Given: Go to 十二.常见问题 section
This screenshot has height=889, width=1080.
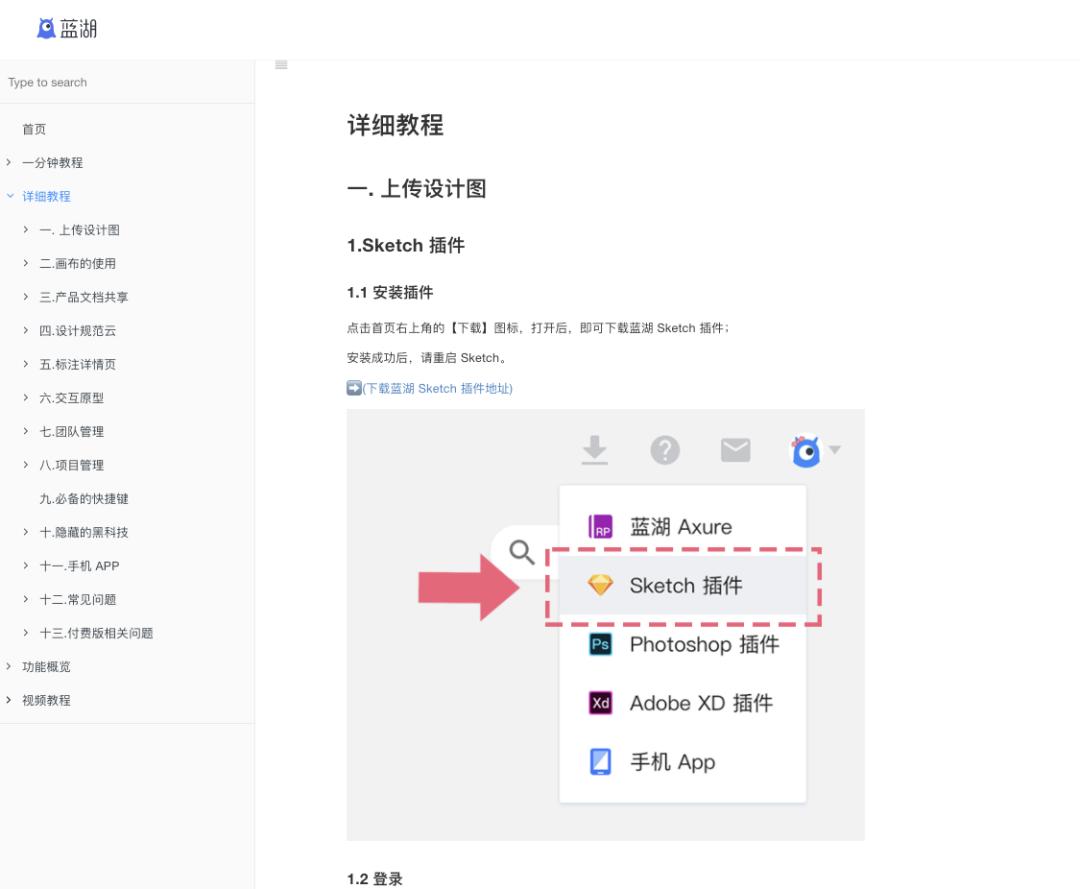Looking at the screenshot, I should (x=78, y=600).
